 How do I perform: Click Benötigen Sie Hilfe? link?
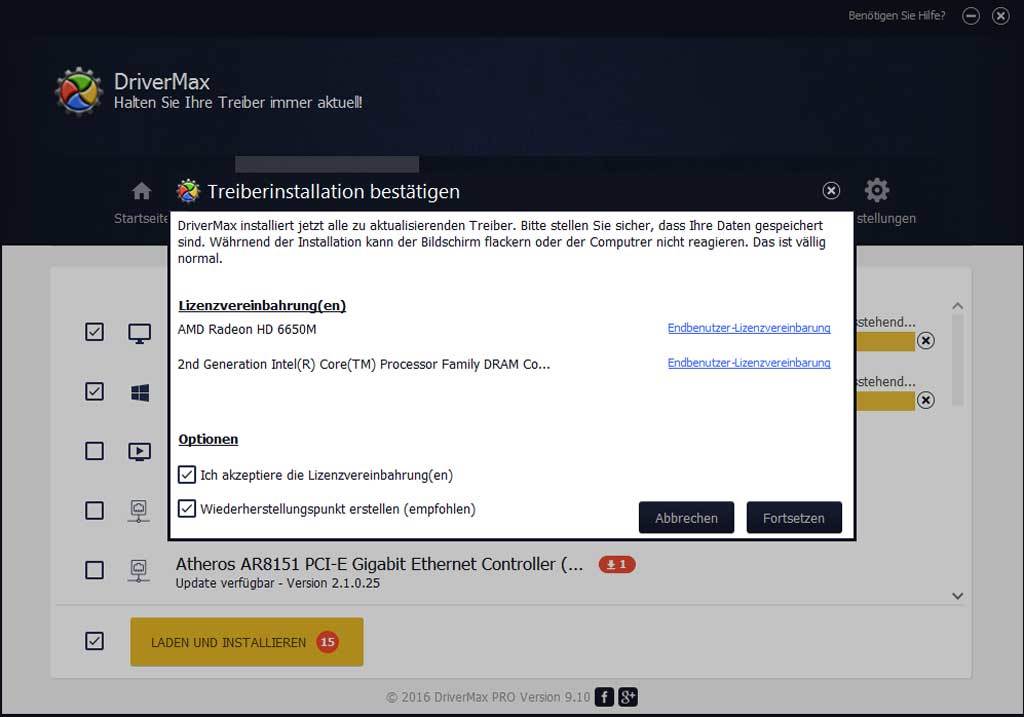(x=897, y=16)
